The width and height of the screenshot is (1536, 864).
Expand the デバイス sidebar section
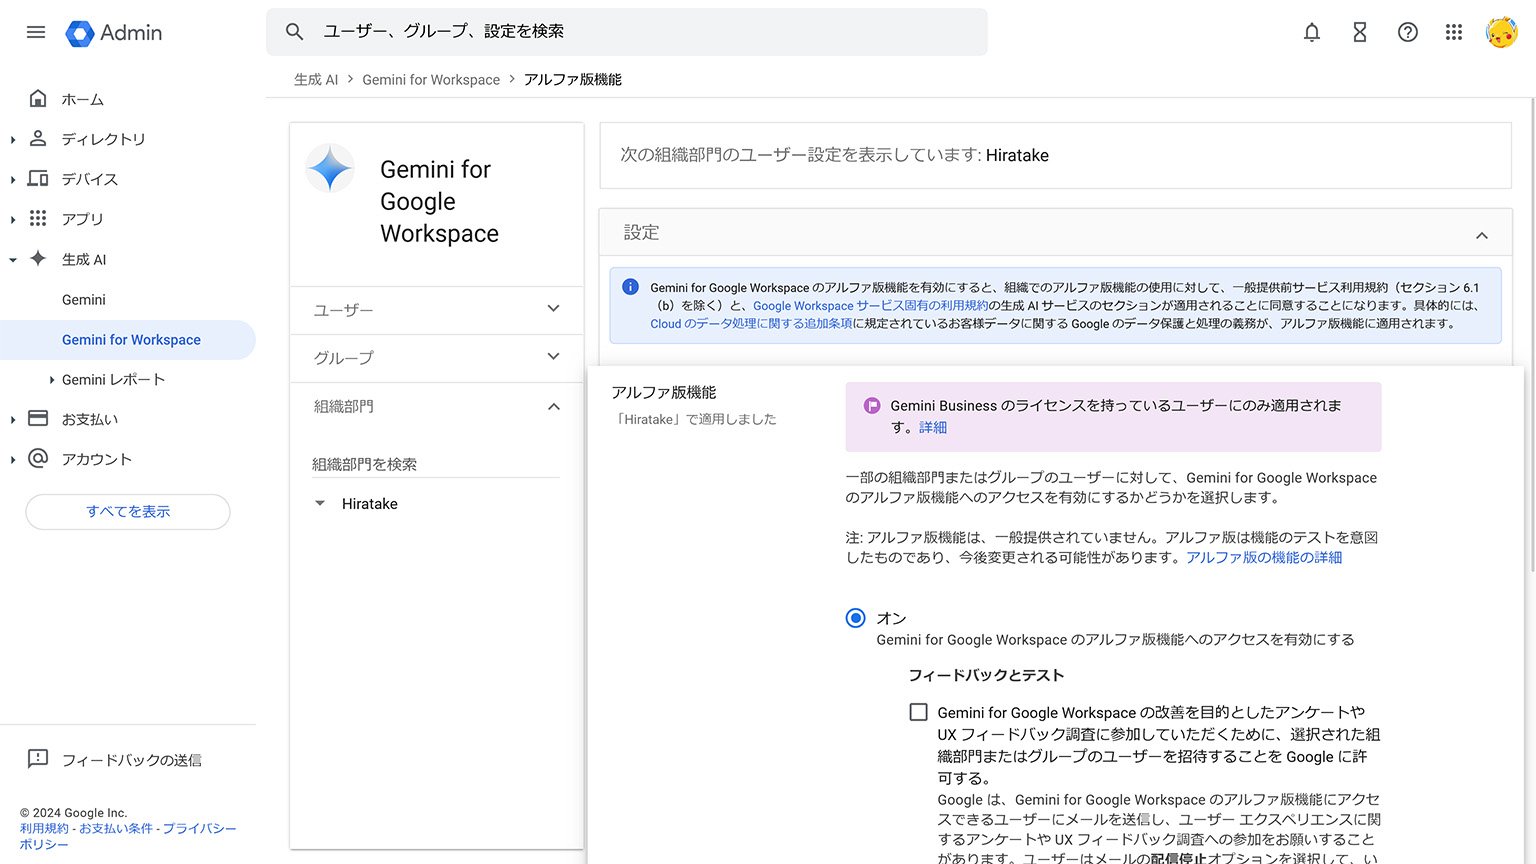coord(13,180)
